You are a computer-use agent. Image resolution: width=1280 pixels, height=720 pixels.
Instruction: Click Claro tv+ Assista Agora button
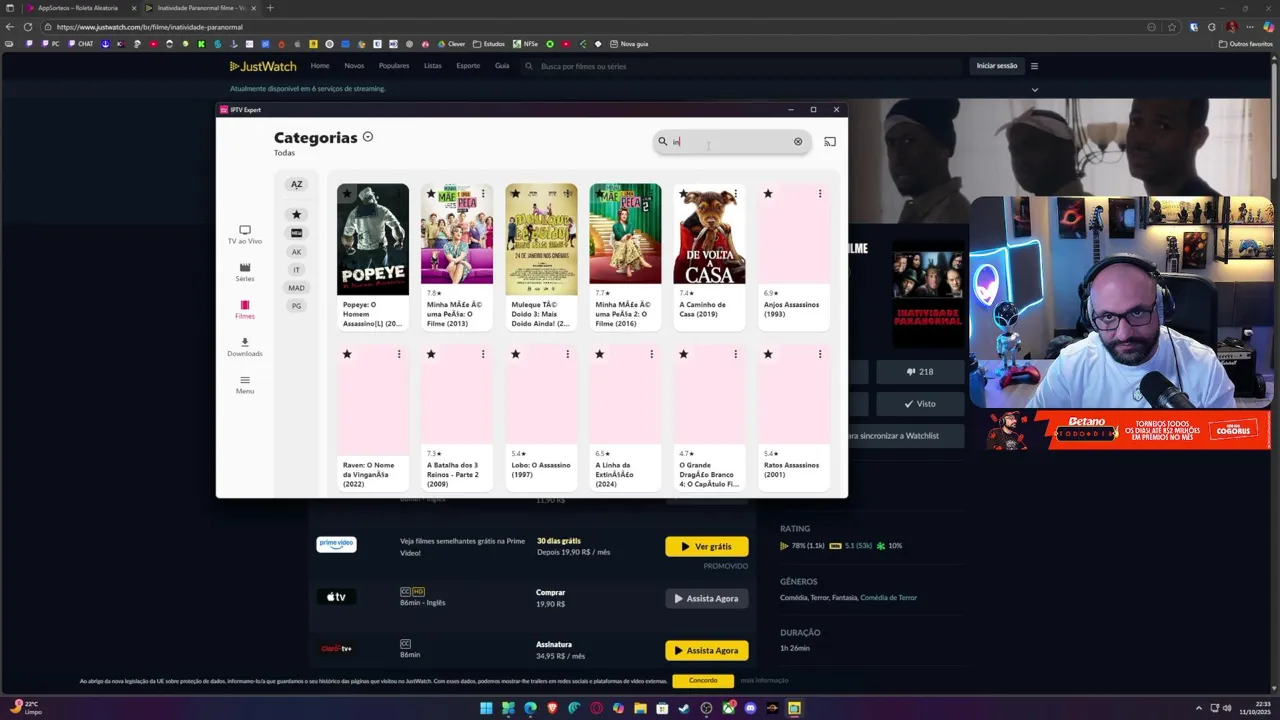707,650
